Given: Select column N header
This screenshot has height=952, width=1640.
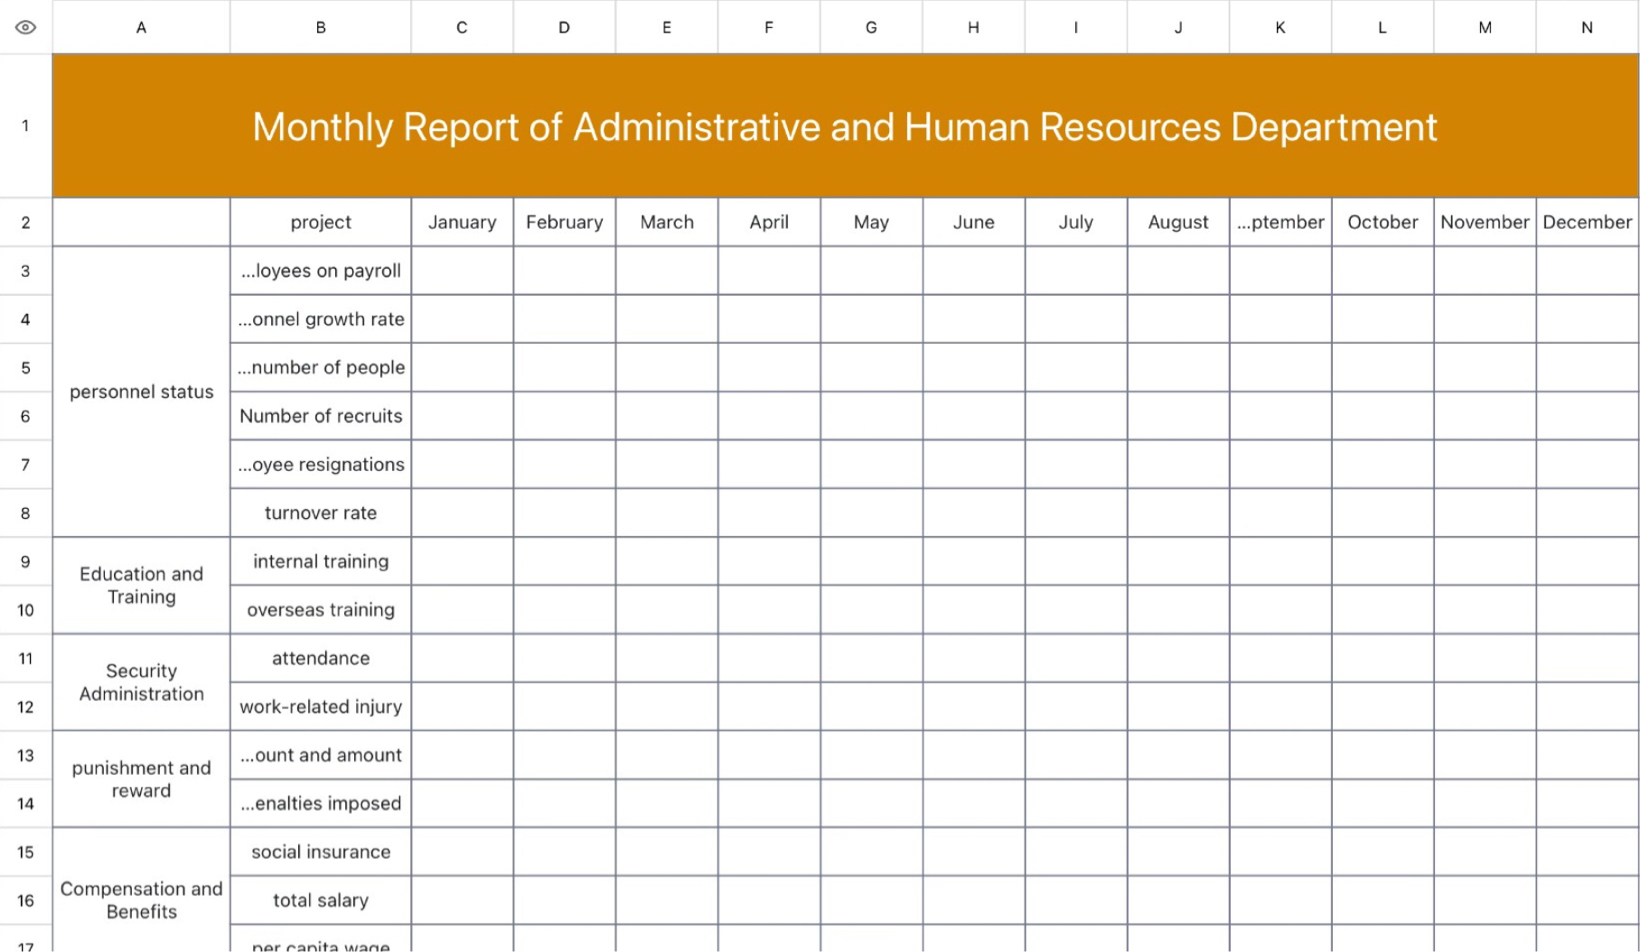Looking at the screenshot, I should [1587, 27].
